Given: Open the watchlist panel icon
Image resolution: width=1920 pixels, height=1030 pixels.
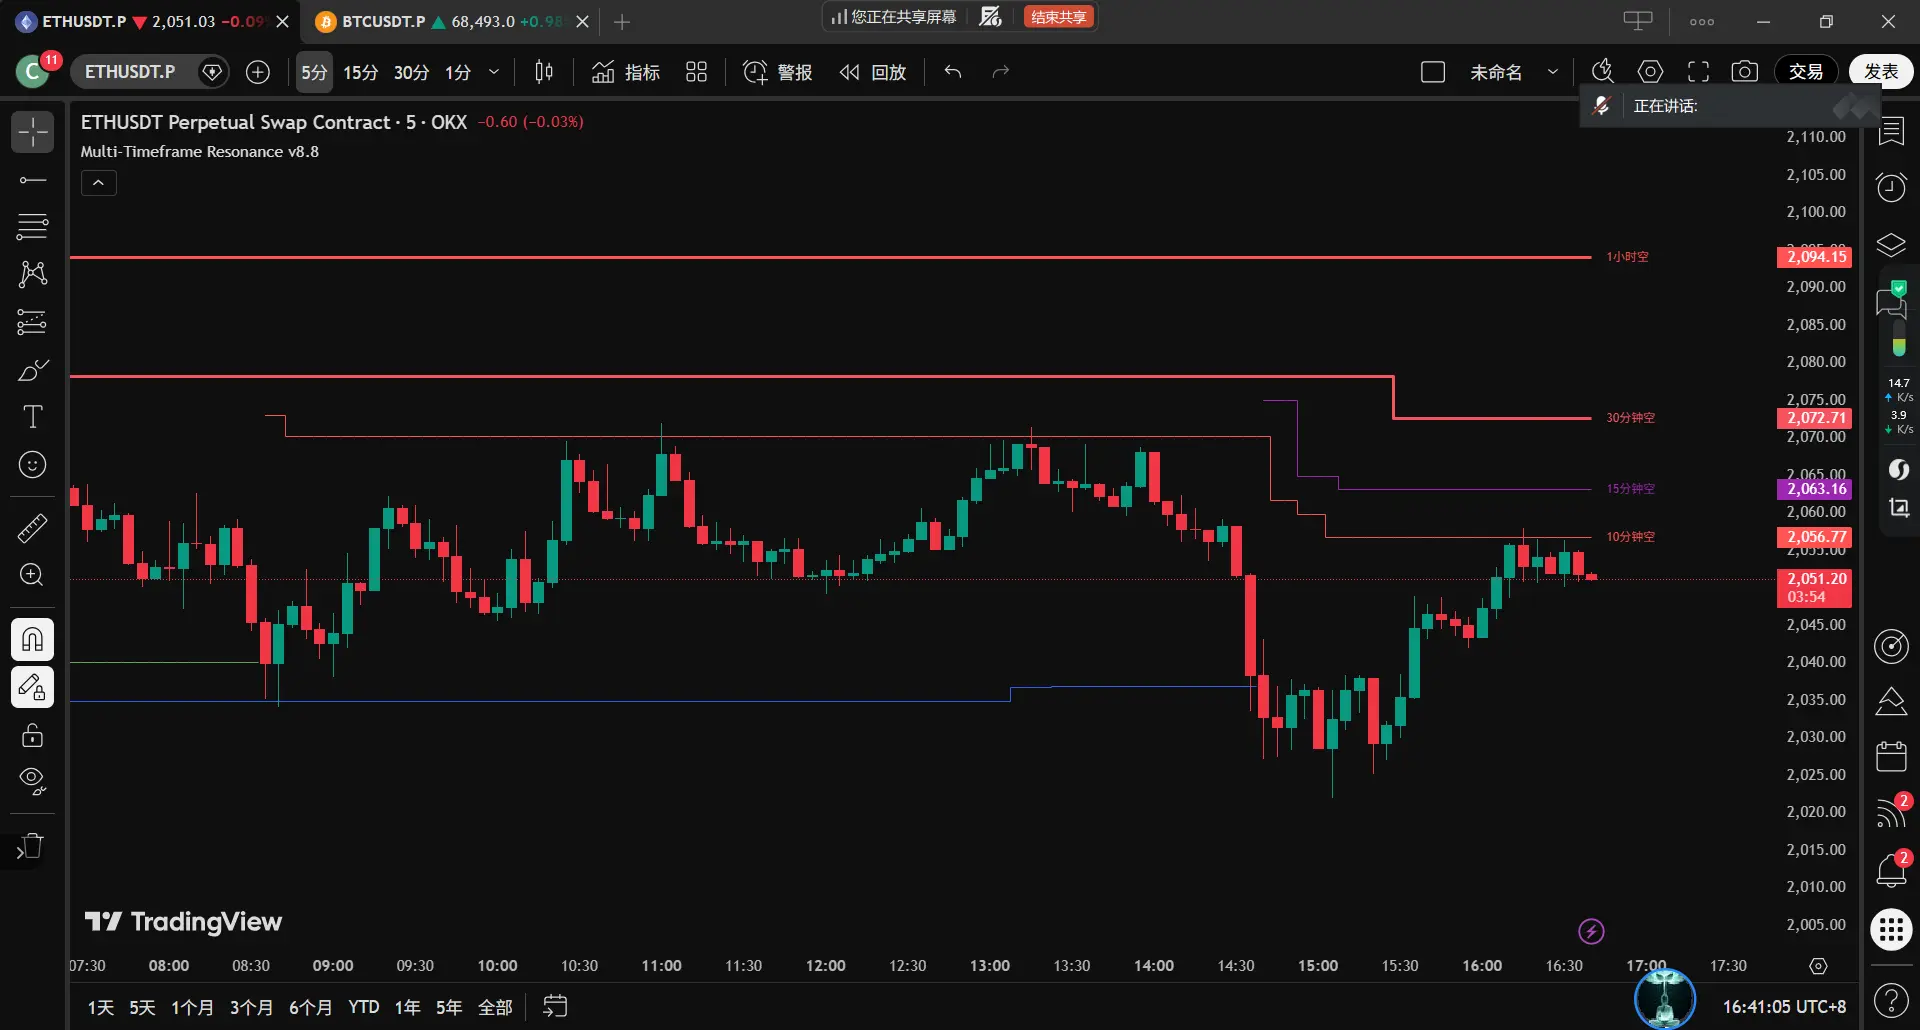Looking at the screenshot, I should point(1891,131).
